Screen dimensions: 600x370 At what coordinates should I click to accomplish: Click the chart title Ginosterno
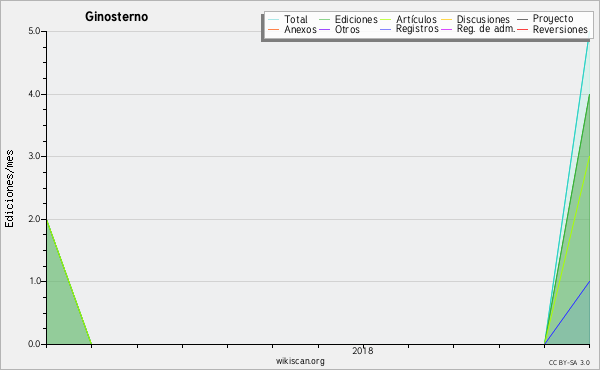click(116, 16)
